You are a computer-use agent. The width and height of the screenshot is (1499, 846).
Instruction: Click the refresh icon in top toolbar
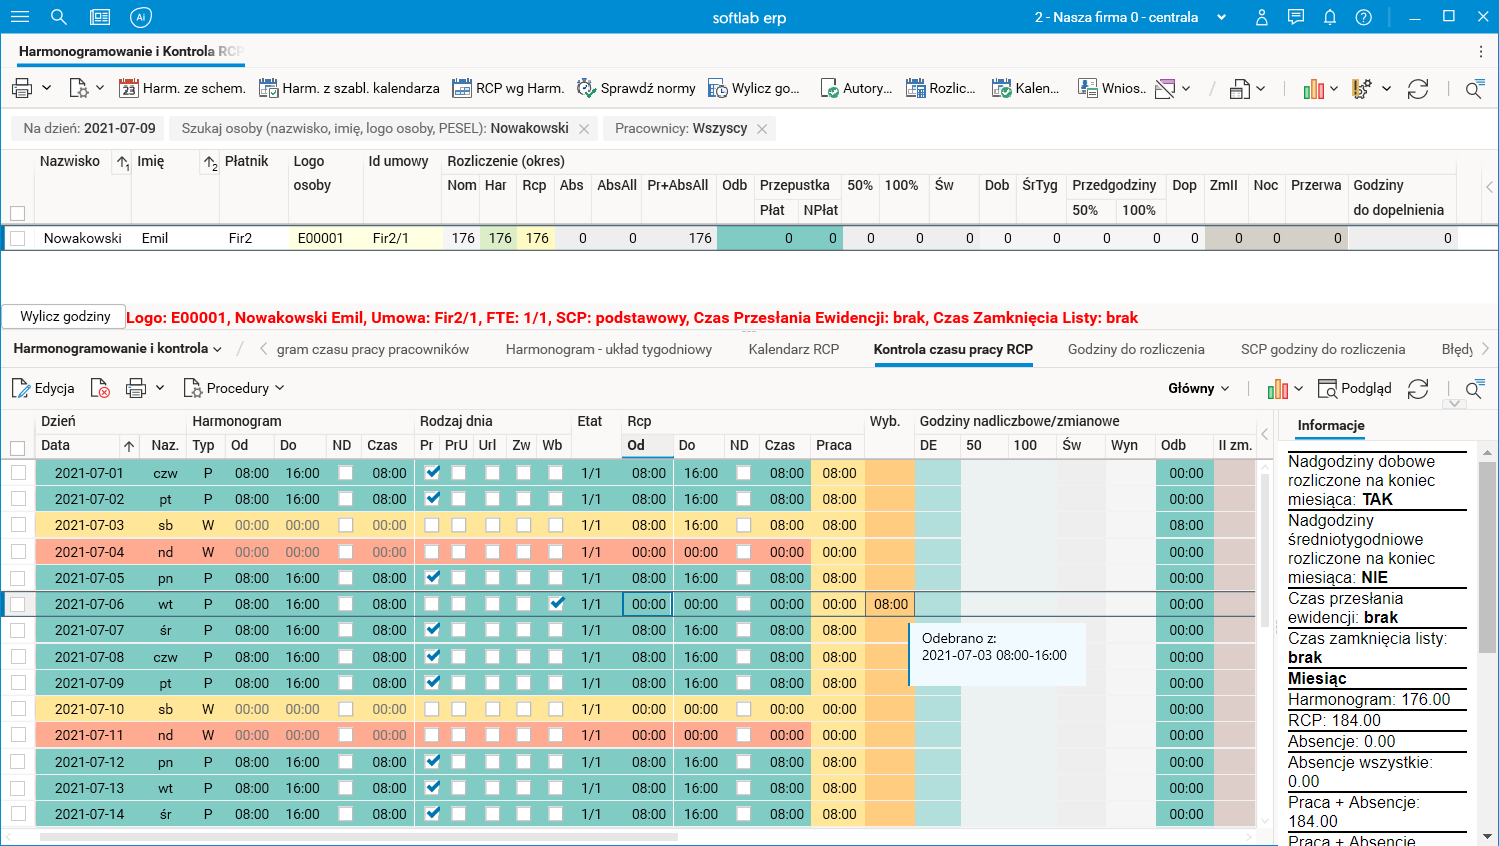coord(1417,89)
